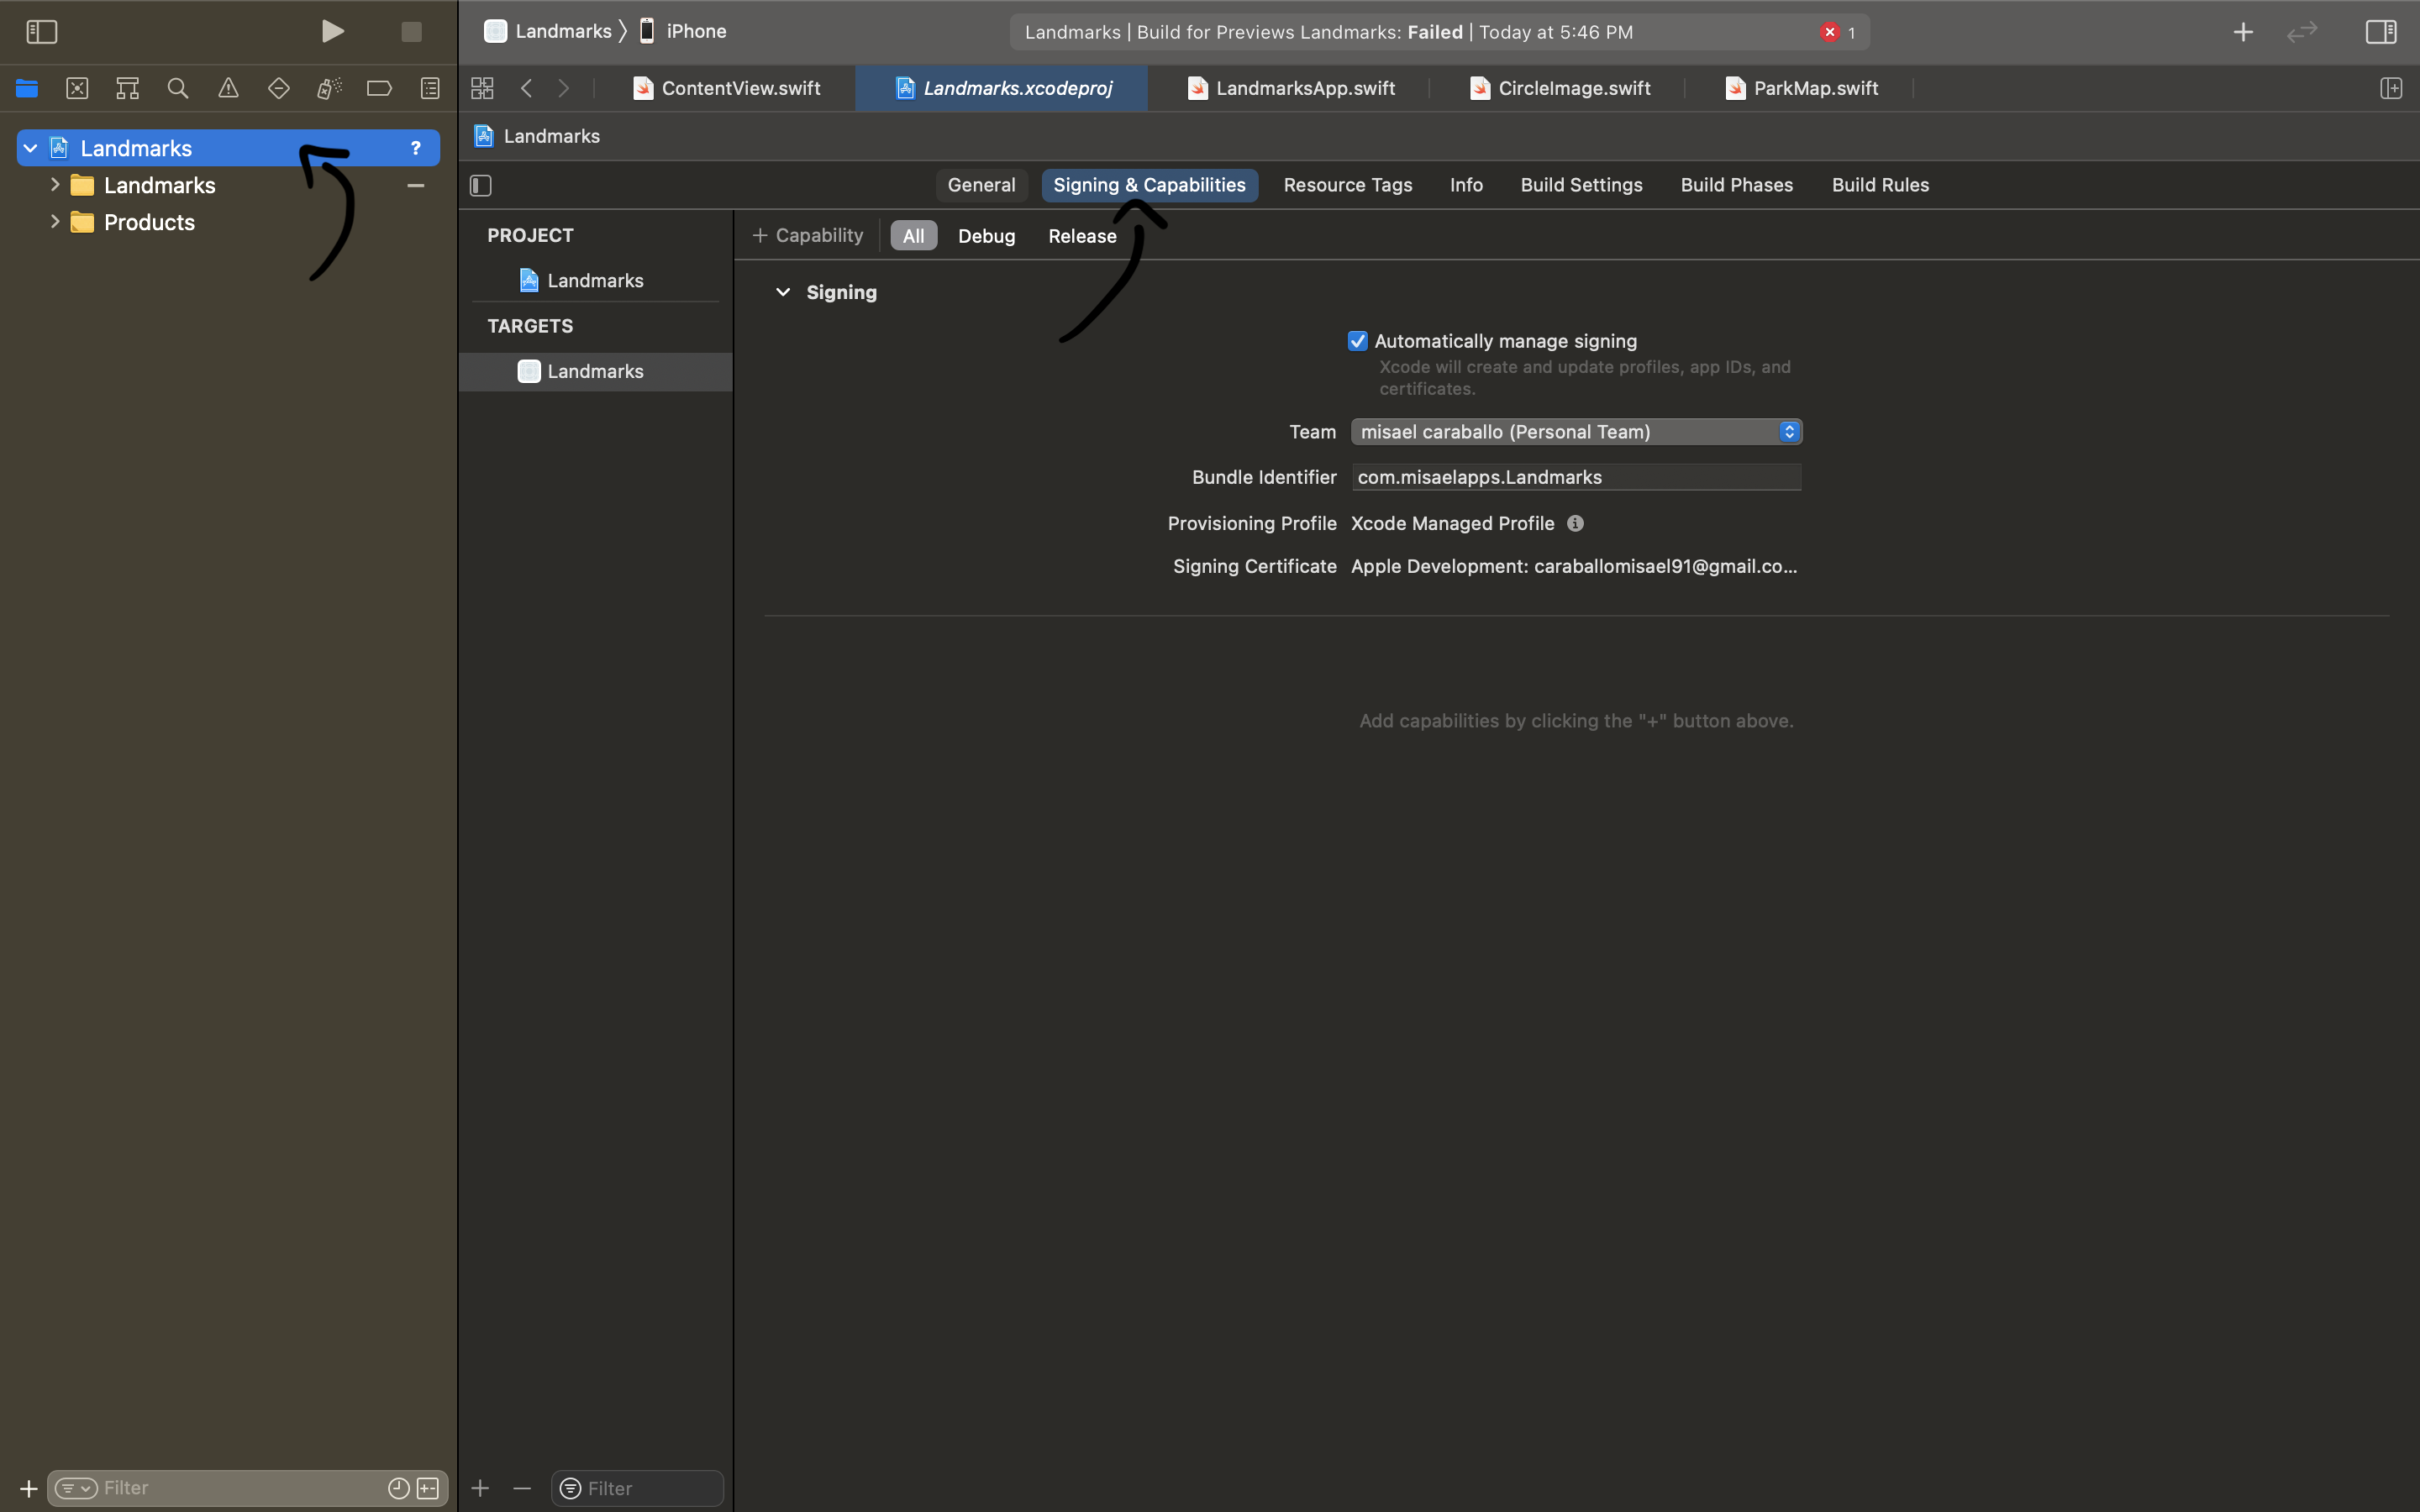Show only source-controlled files filter

[x=428, y=1488]
